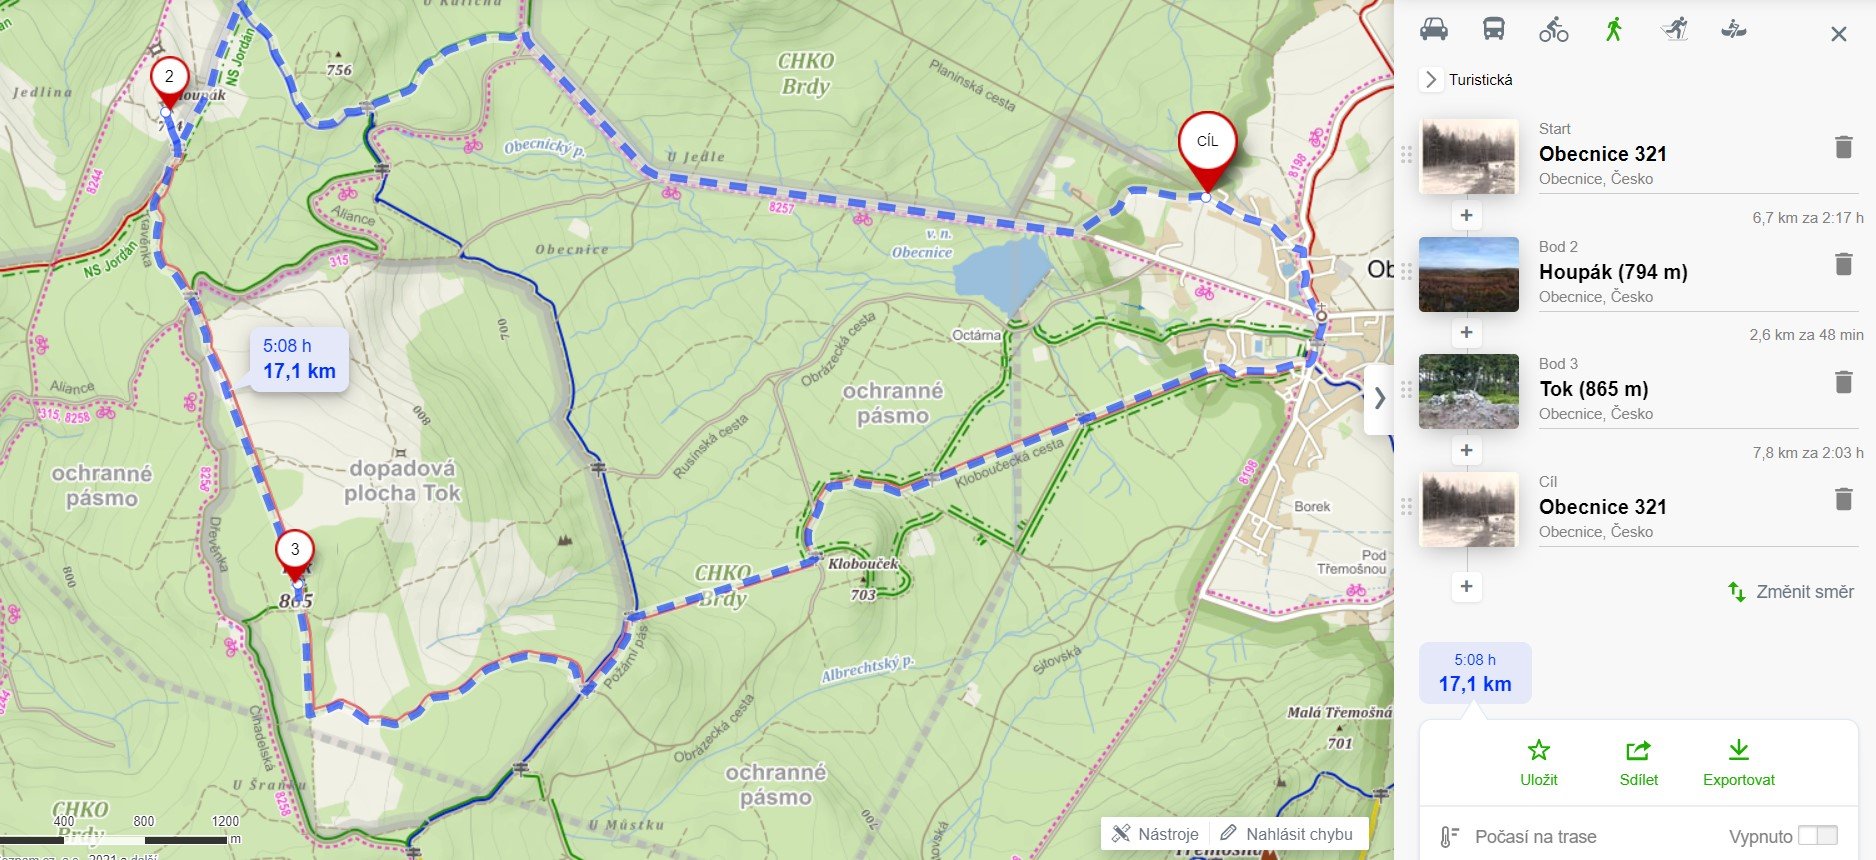Viewport: 1876px width, 860px height.
Task: Collapse the side panel with arrow
Action: pos(1380,398)
